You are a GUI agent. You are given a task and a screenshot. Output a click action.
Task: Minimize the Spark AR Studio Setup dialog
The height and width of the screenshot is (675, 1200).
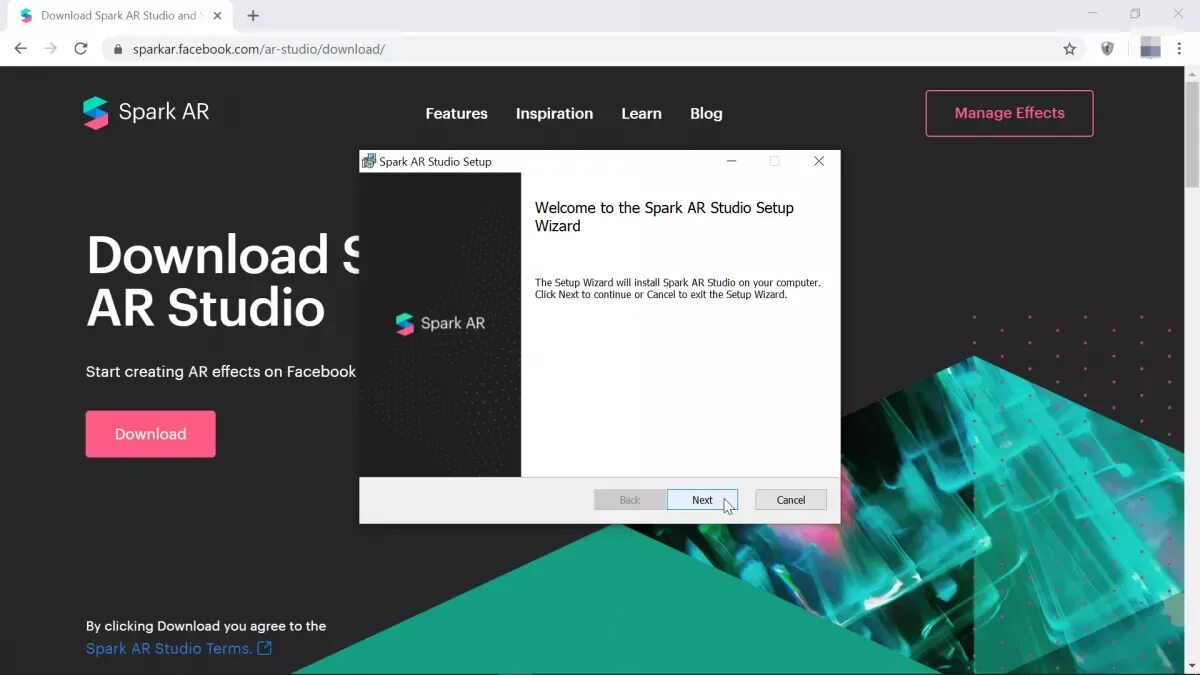(731, 161)
